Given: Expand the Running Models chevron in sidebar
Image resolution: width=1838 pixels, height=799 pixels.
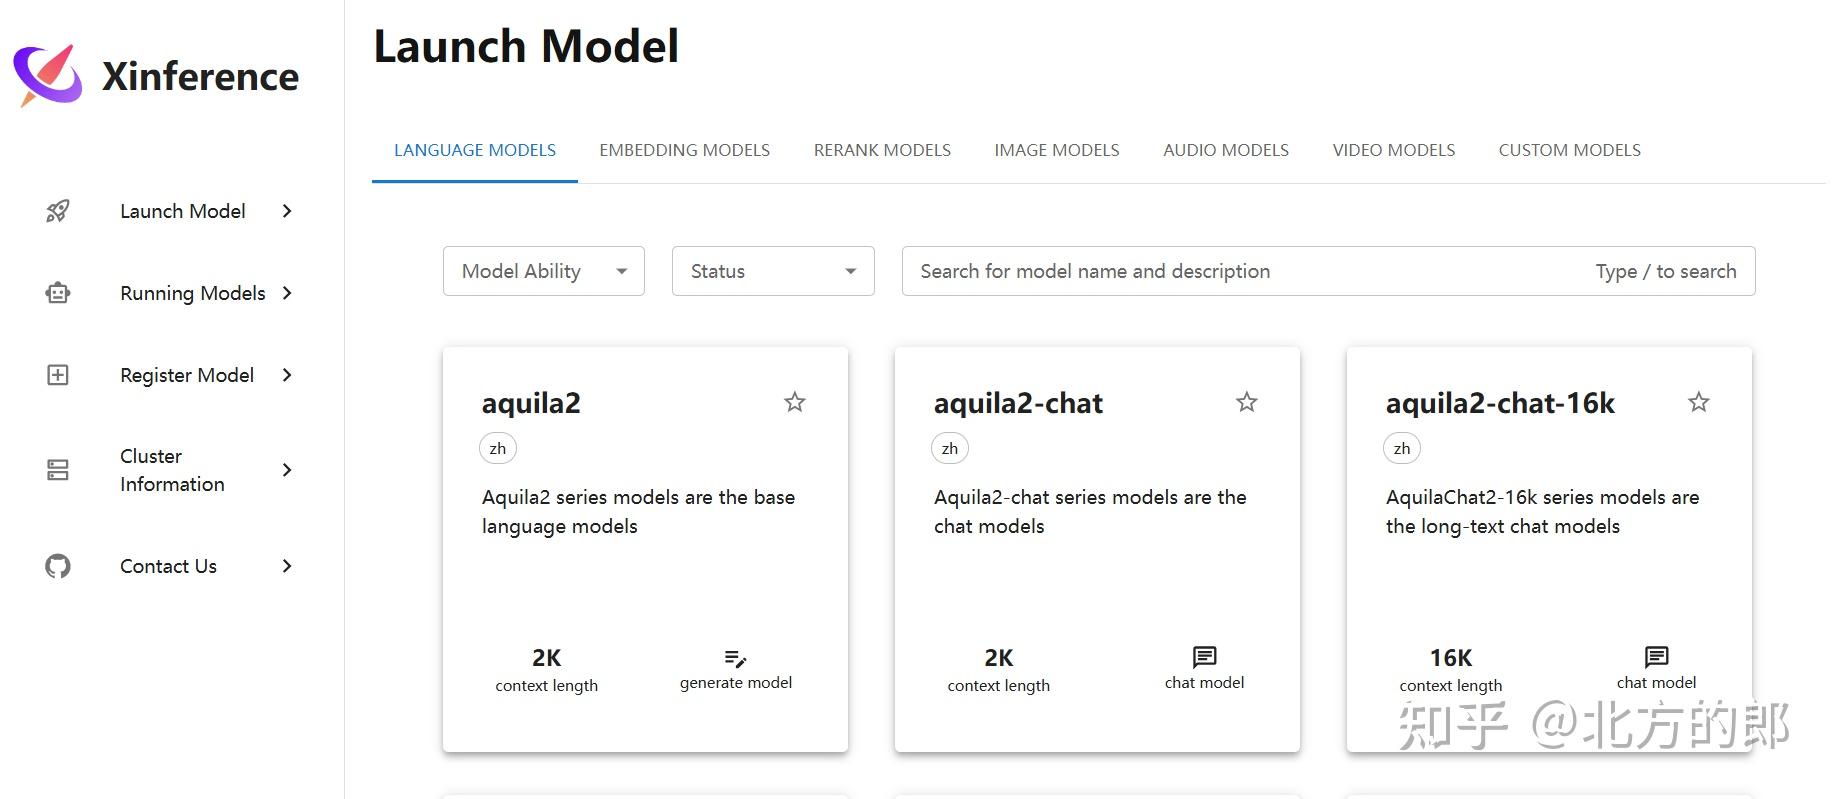Looking at the screenshot, I should pyautogui.click(x=287, y=293).
